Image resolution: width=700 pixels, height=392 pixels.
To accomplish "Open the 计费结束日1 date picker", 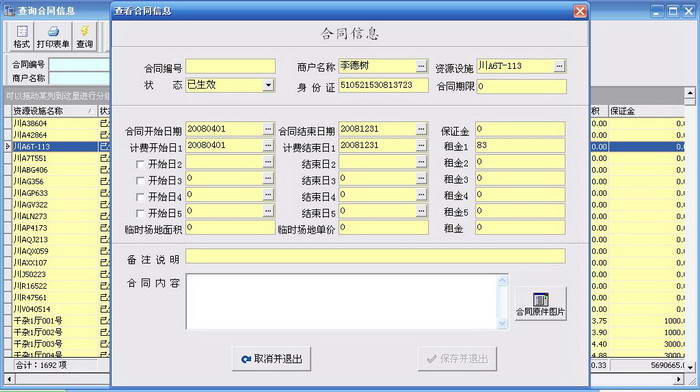I will [421, 146].
